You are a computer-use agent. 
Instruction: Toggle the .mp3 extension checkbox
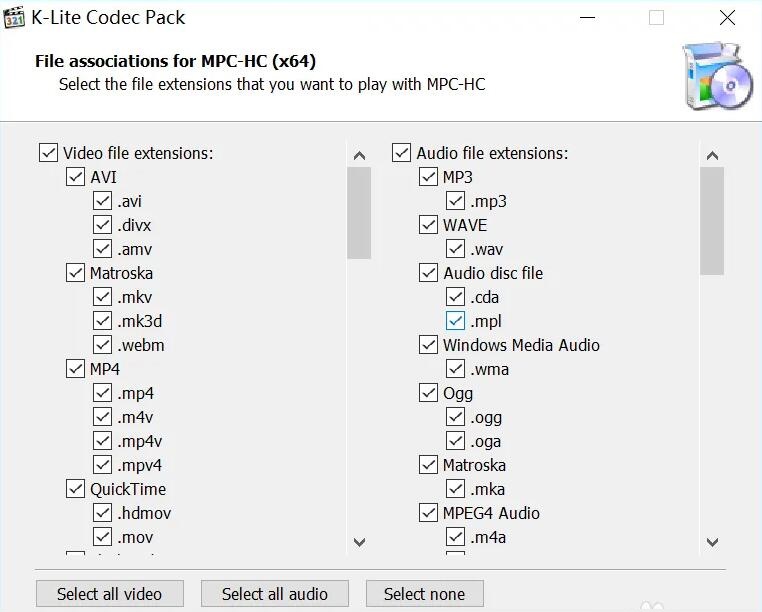(455, 201)
